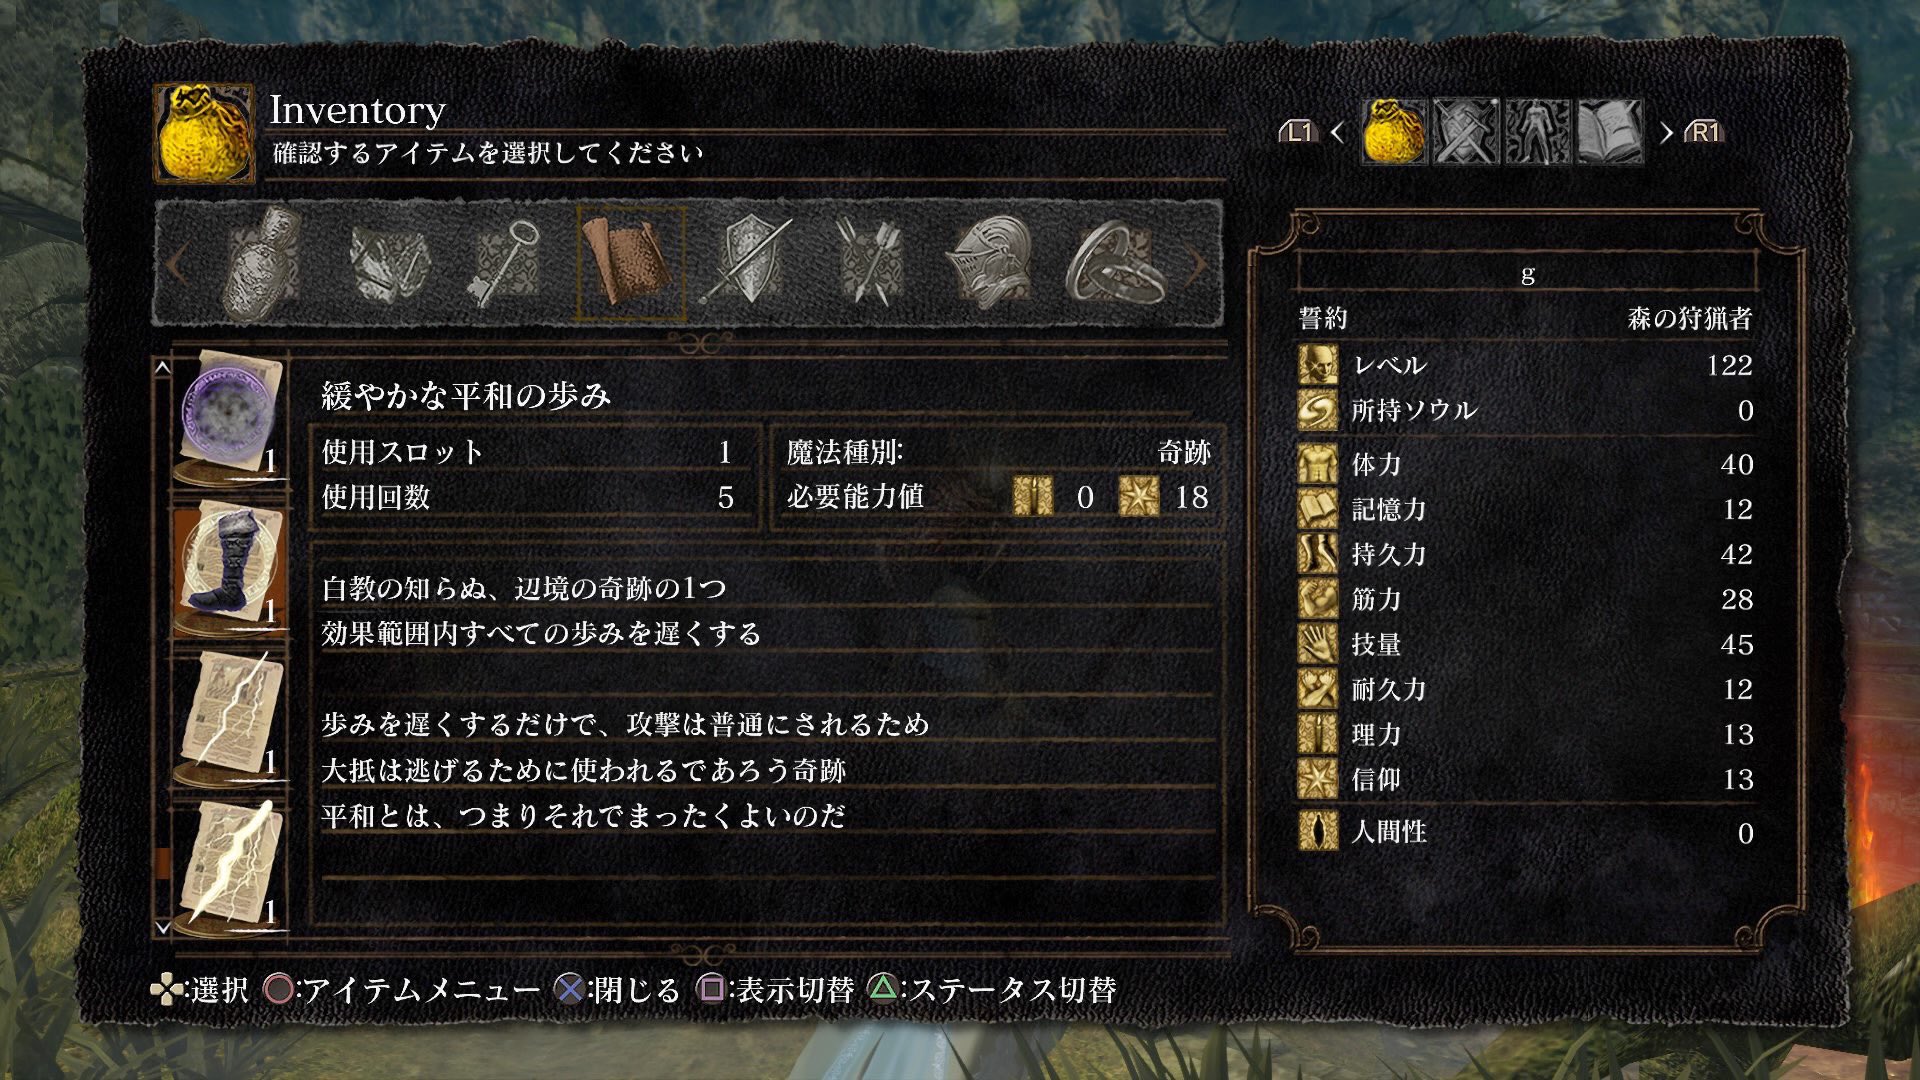The height and width of the screenshot is (1080, 1920).
Task: Select the spell scroll category icon
Action: tap(630, 263)
